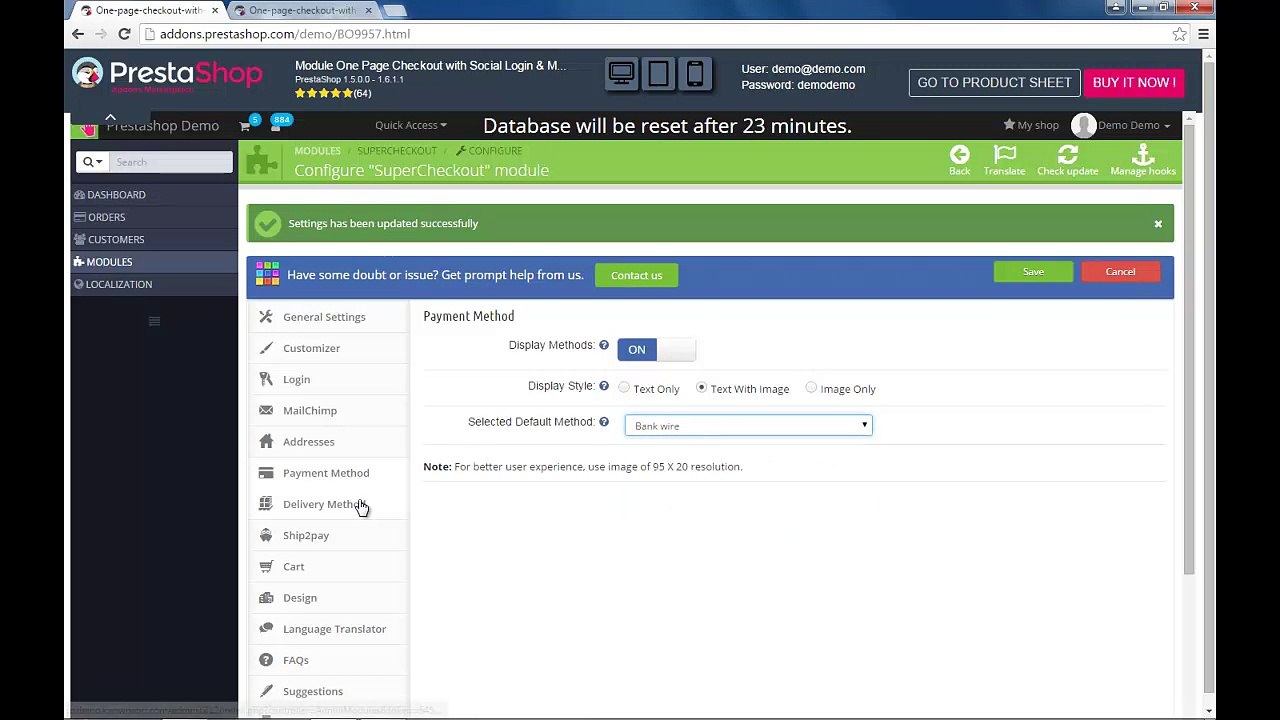The width and height of the screenshot is (1280, 720).
Task: Click the MODULES breadcrumb link
Action: [317, 151]
